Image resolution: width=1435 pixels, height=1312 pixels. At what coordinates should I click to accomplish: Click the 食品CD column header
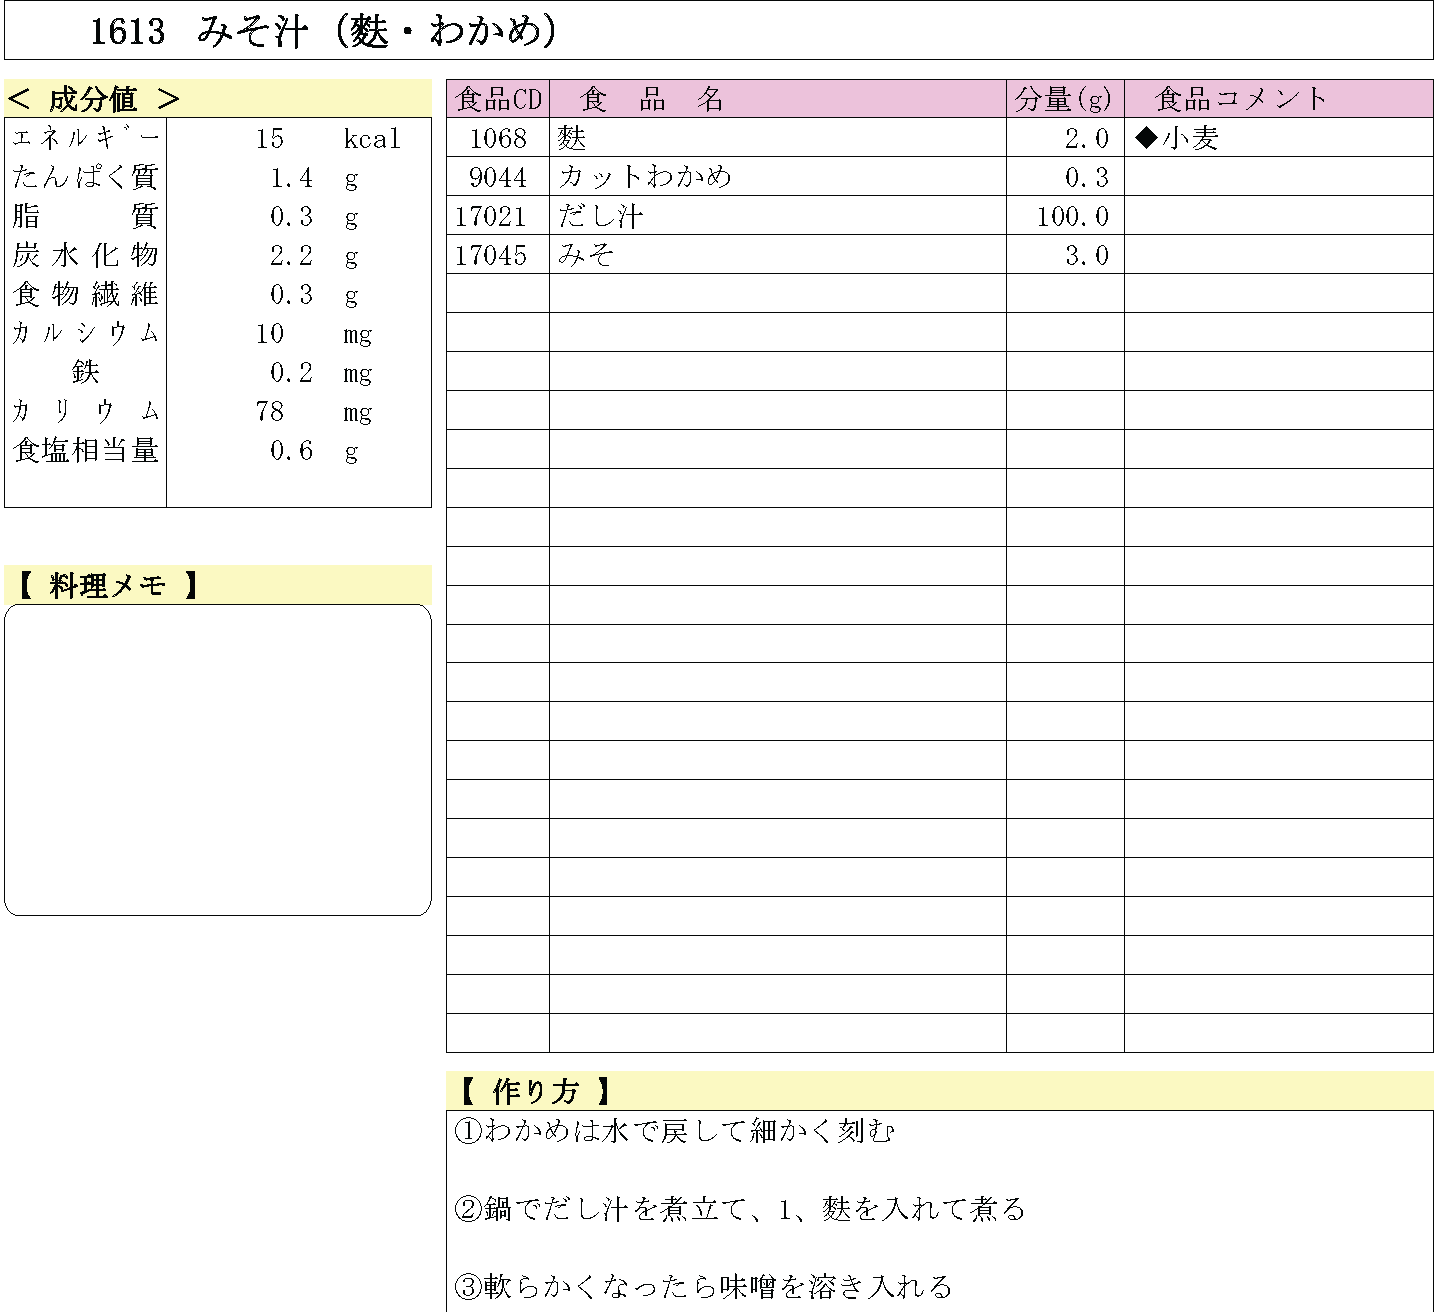[498, 99]
